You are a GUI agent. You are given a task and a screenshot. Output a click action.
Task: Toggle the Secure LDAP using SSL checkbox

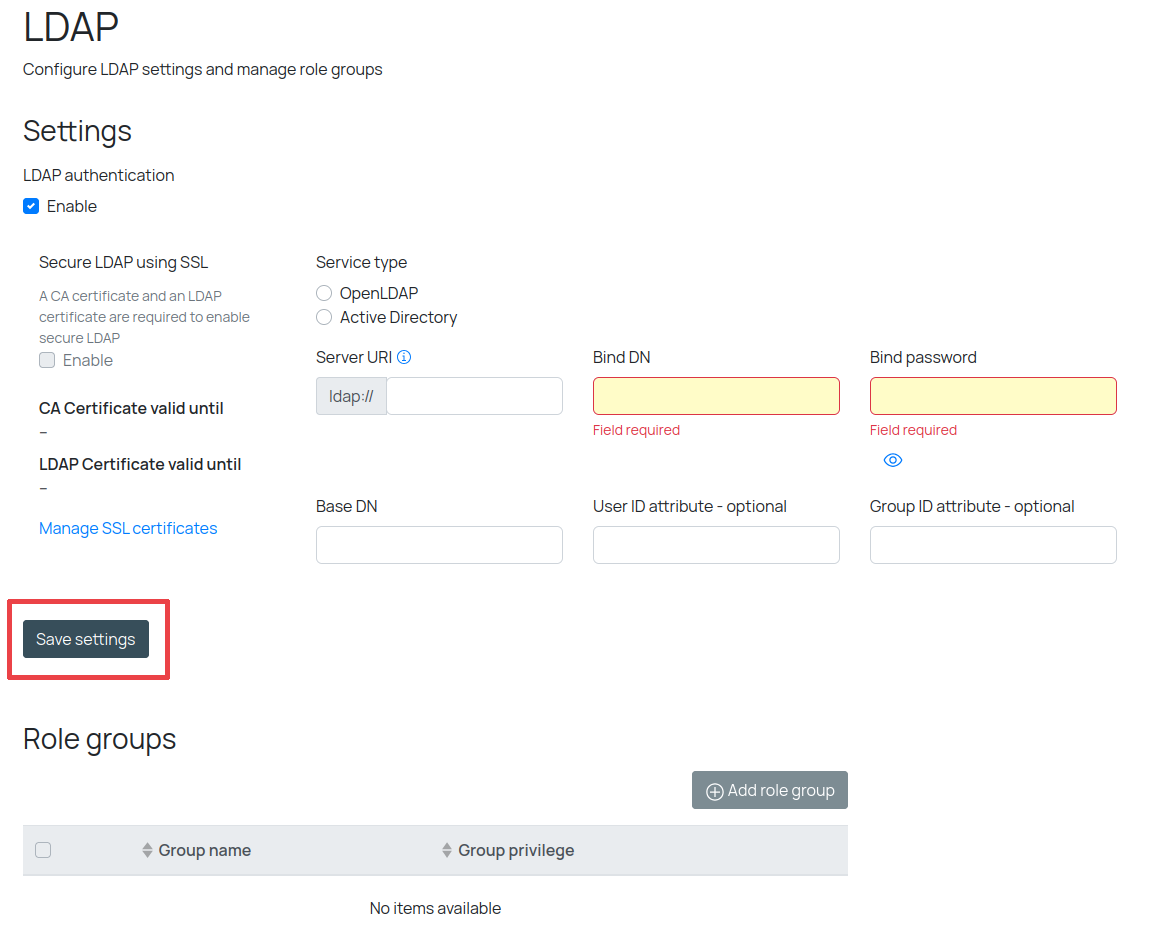pos(47,360)
